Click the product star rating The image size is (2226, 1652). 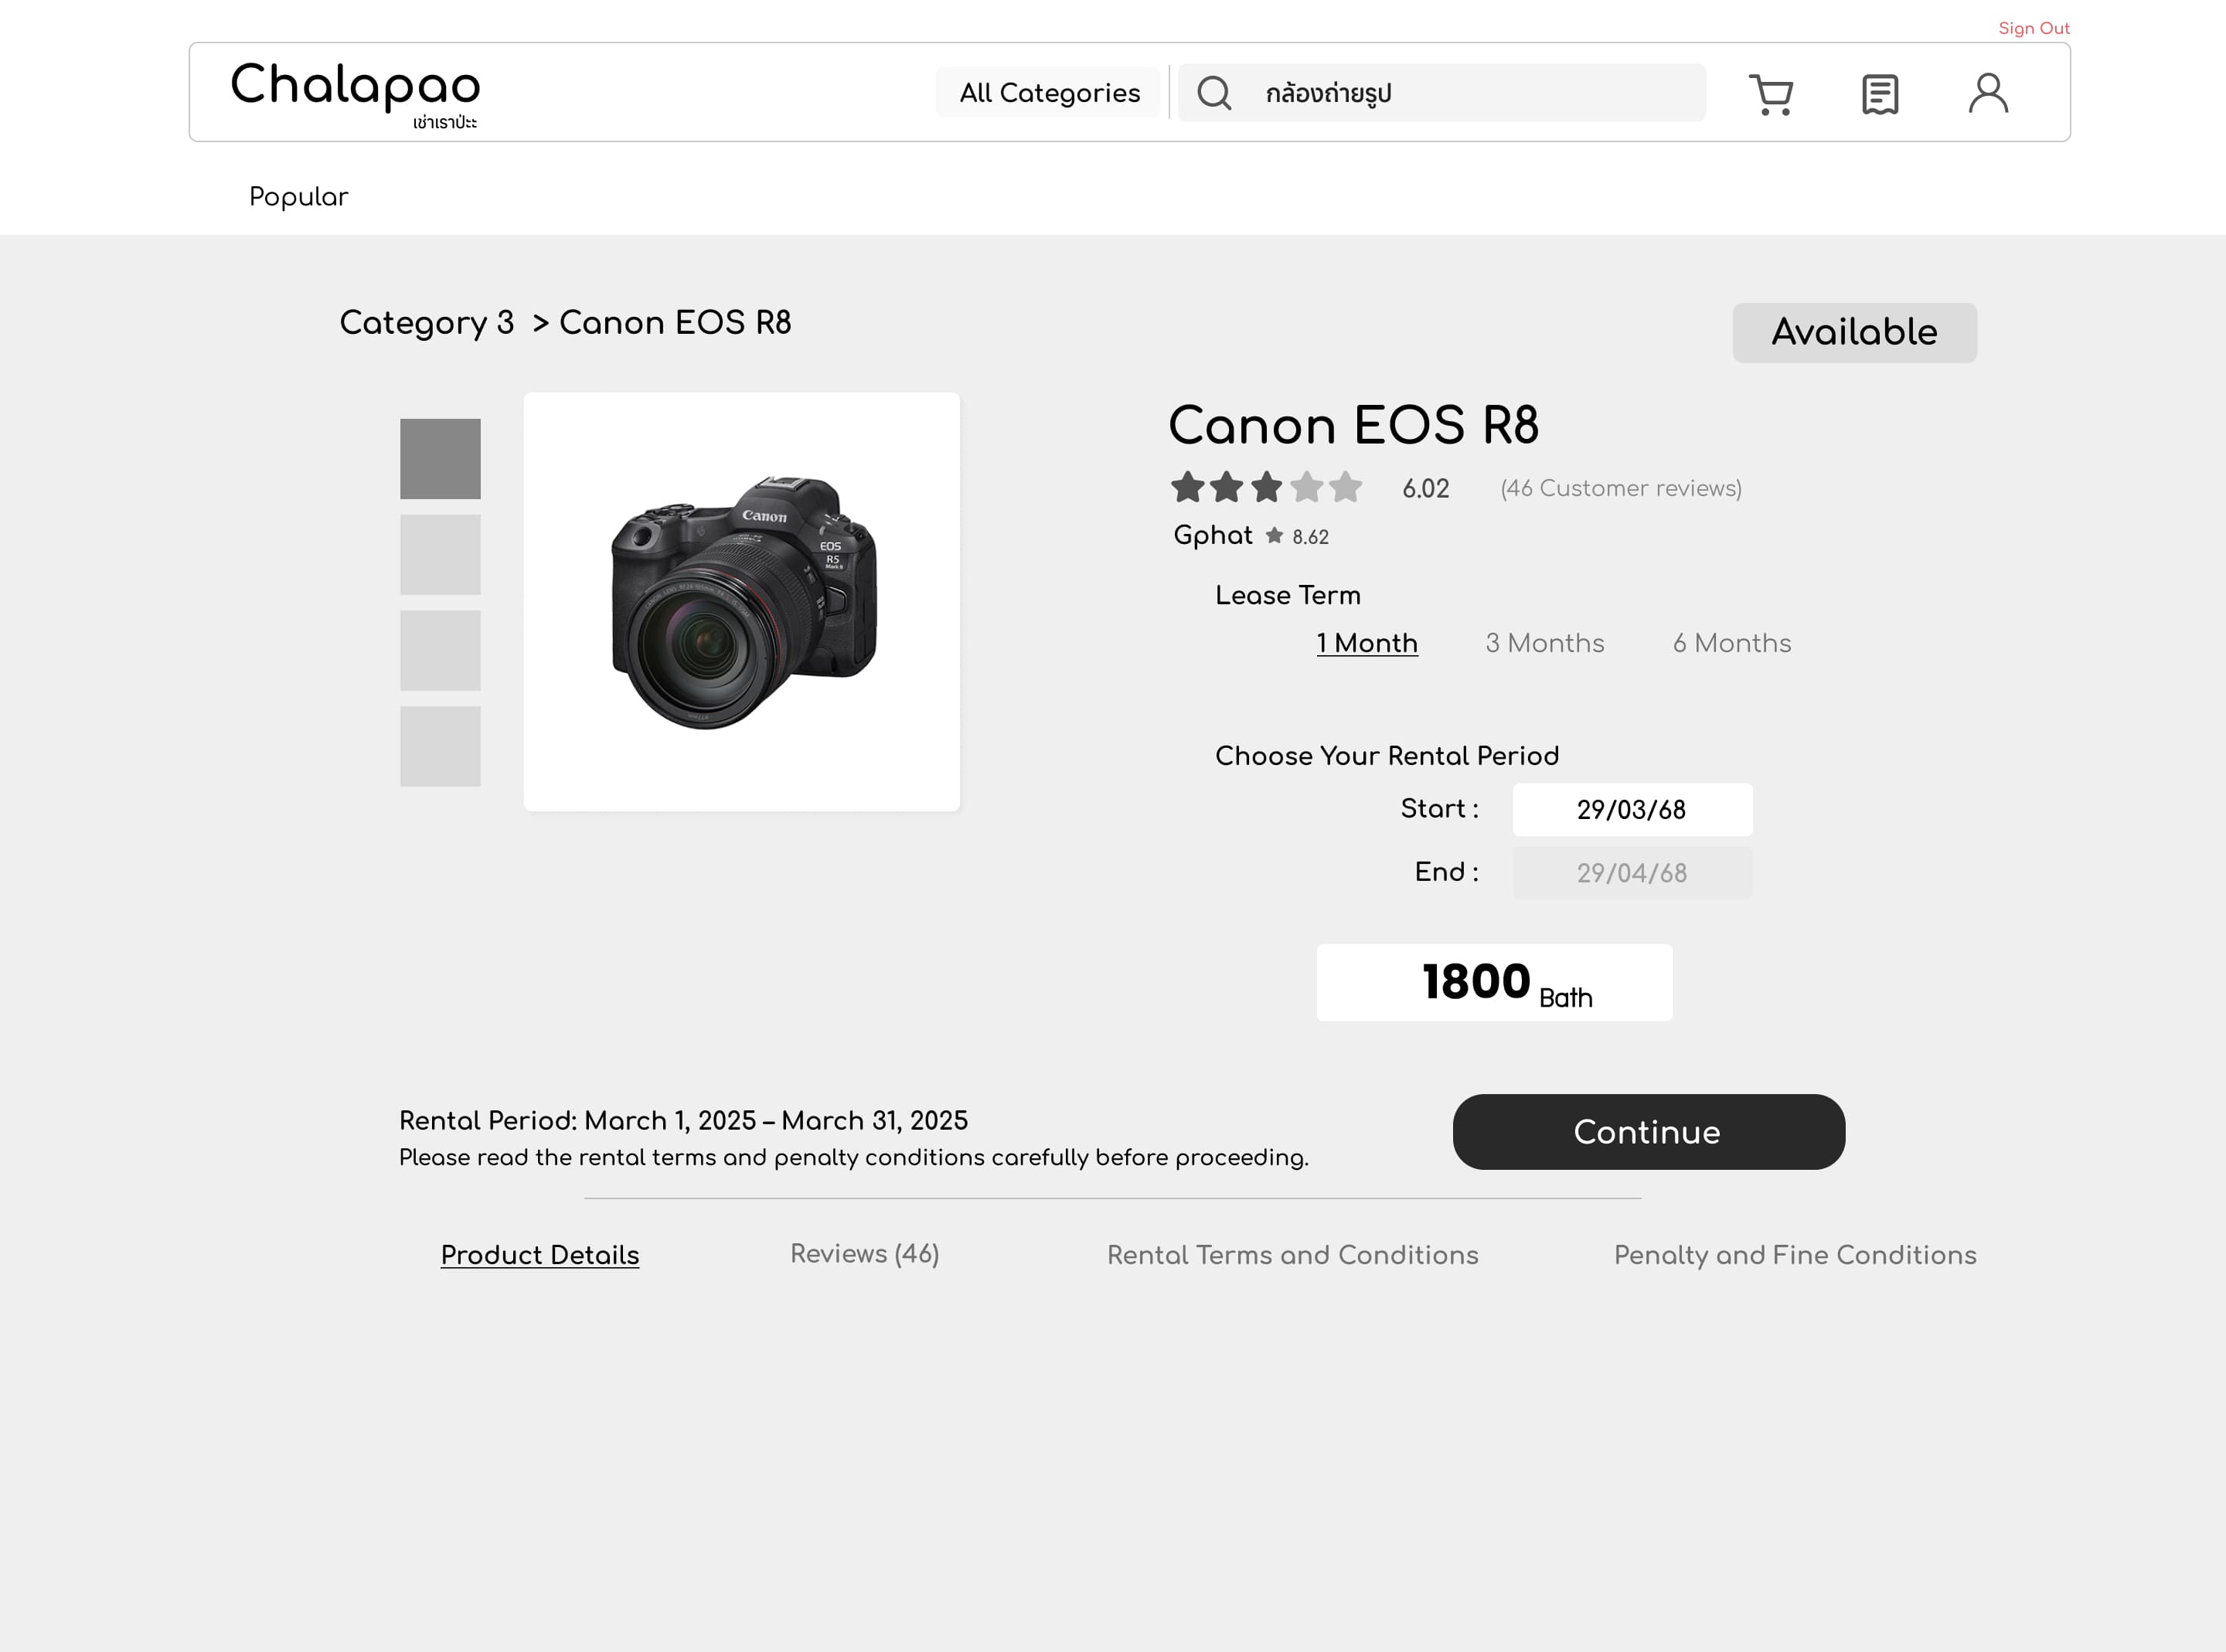coord(1266,488)
